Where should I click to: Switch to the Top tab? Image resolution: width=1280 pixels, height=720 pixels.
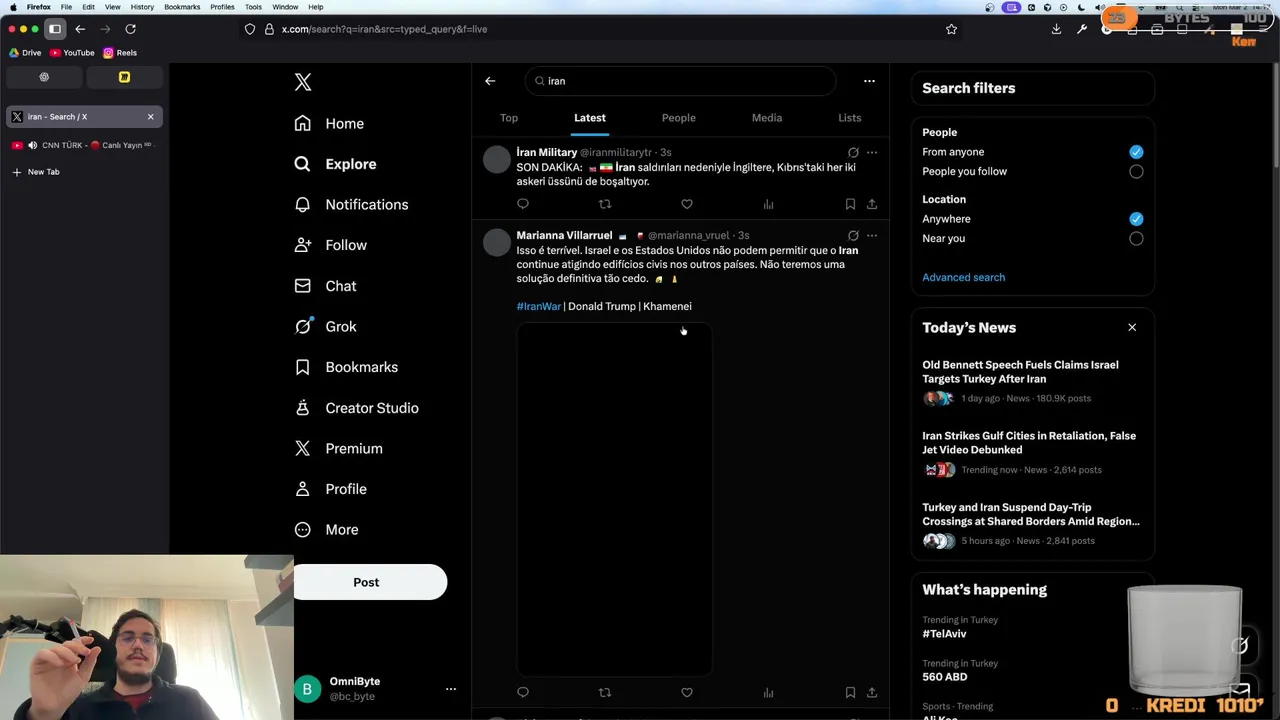pyautogui.click(x=509, y=118)
